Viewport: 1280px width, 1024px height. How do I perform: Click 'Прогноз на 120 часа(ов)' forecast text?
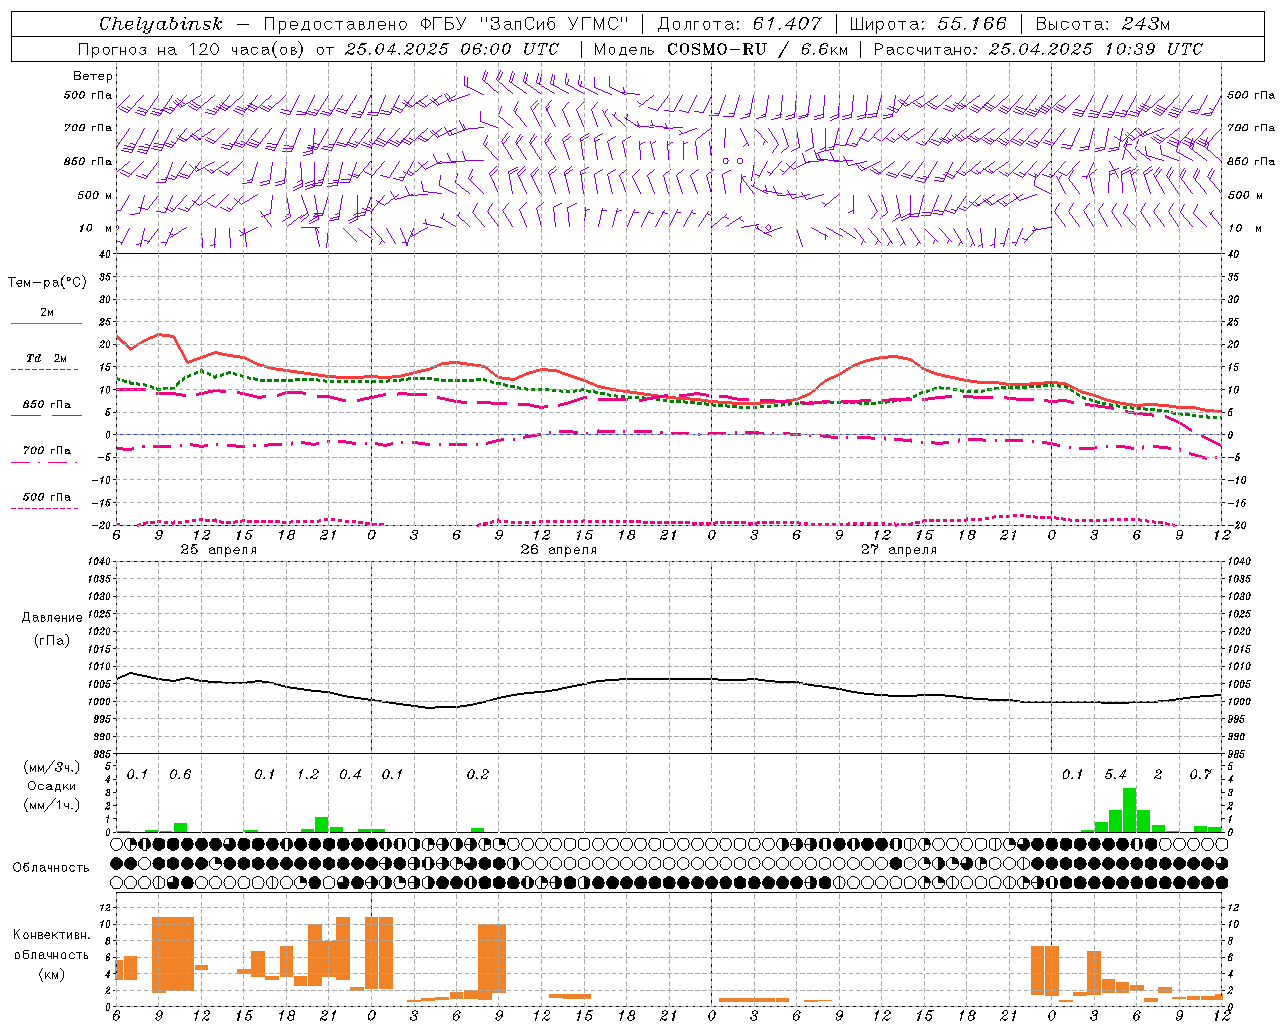(192, 49)
